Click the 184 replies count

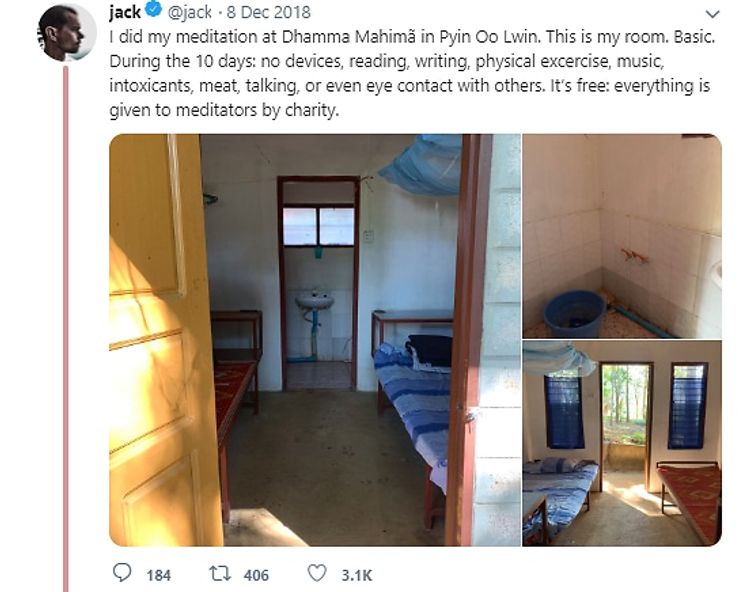point(158,575)
